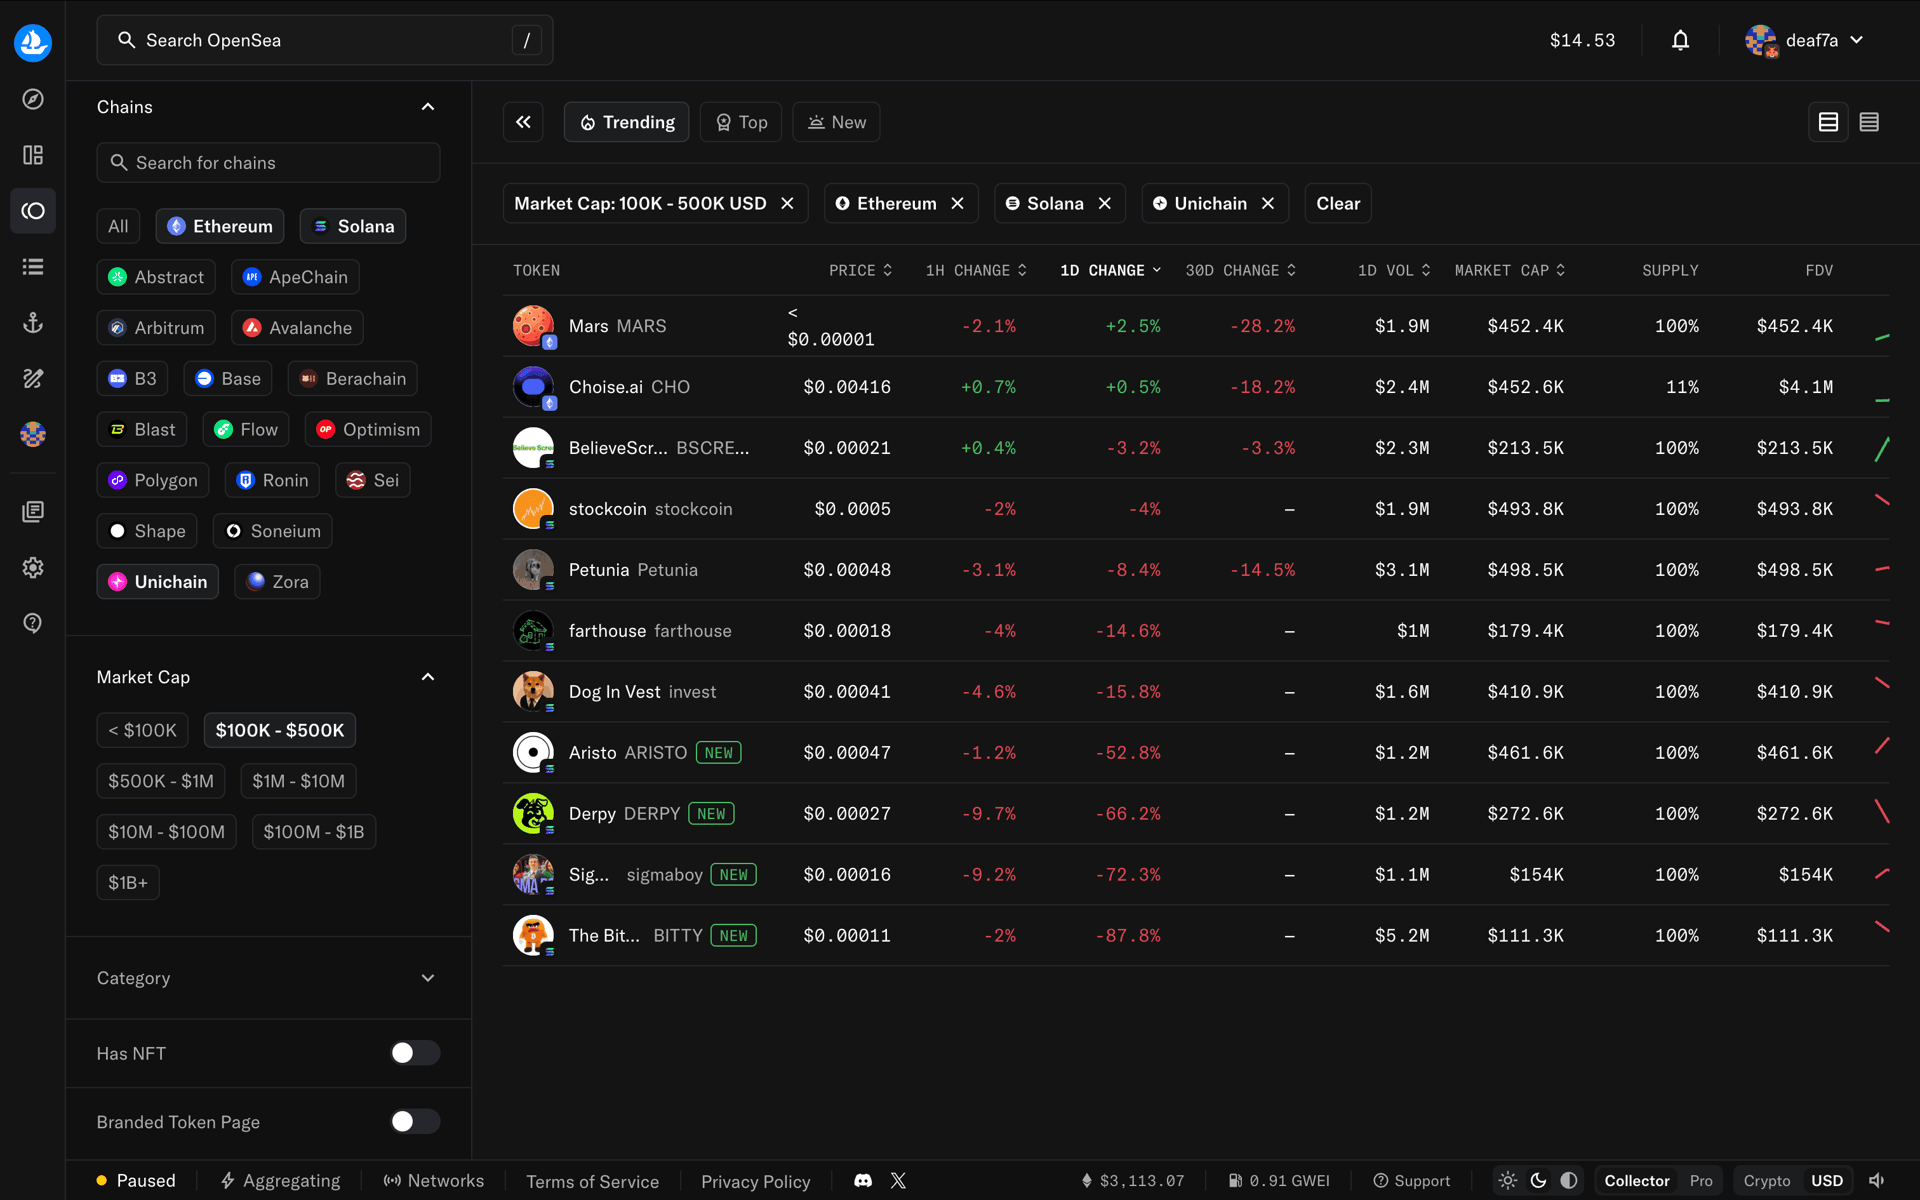The width and height of the screenshot is (1920, 1200).
Task: Focus the Search for chains field
Action: 268,163
